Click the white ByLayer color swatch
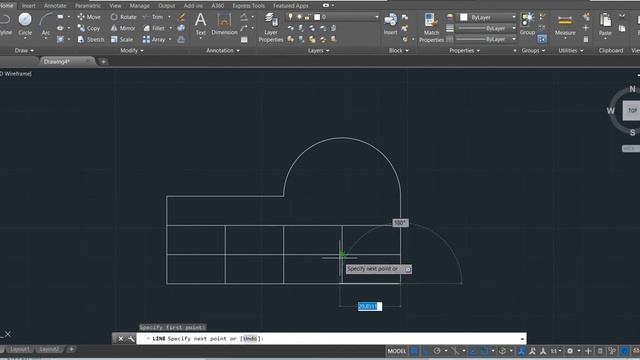Image resolution: width=640 pixels, height=360 pixels. click(464, 17)
